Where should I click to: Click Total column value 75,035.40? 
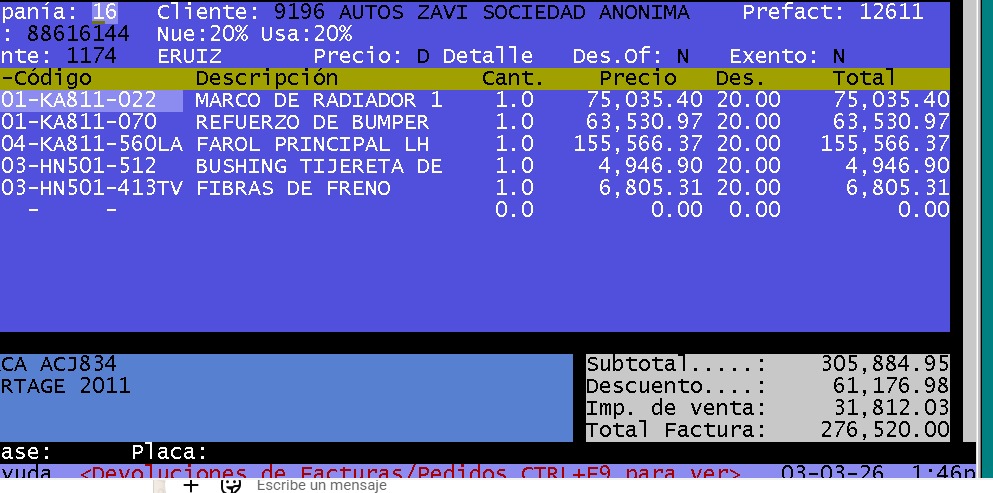point(891,100)
